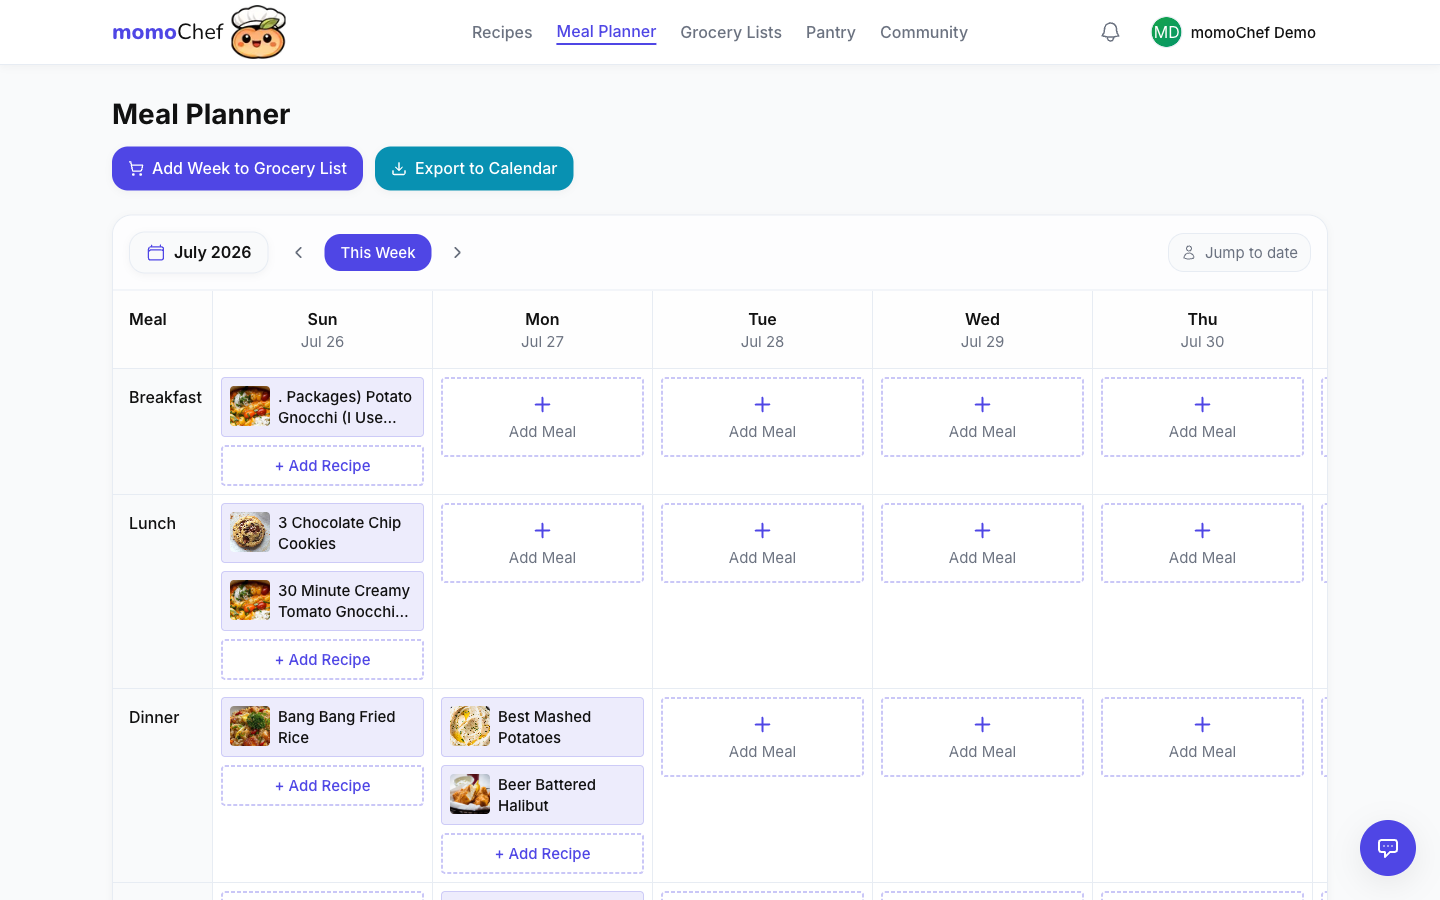
Task: Click the Meal Planner page heading
Action: tap(201, 114)
